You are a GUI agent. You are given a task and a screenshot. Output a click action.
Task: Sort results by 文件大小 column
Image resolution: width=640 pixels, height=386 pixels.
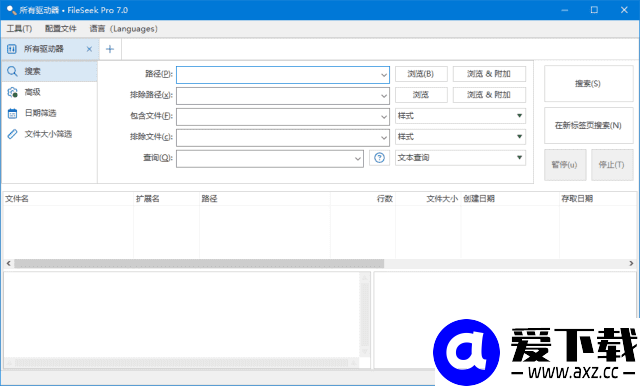click(x=428, y=199)
